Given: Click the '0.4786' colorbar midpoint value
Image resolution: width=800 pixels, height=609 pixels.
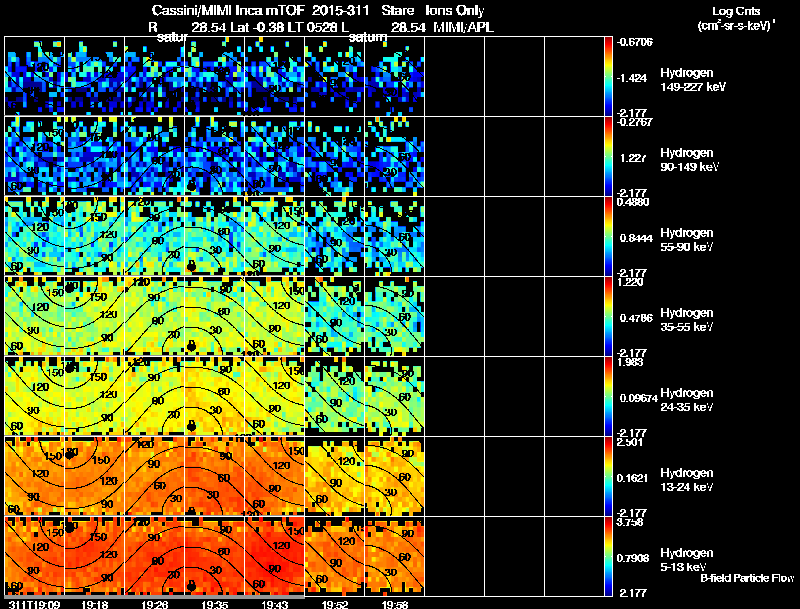Looking at the screenshot, I should [636, 318].
